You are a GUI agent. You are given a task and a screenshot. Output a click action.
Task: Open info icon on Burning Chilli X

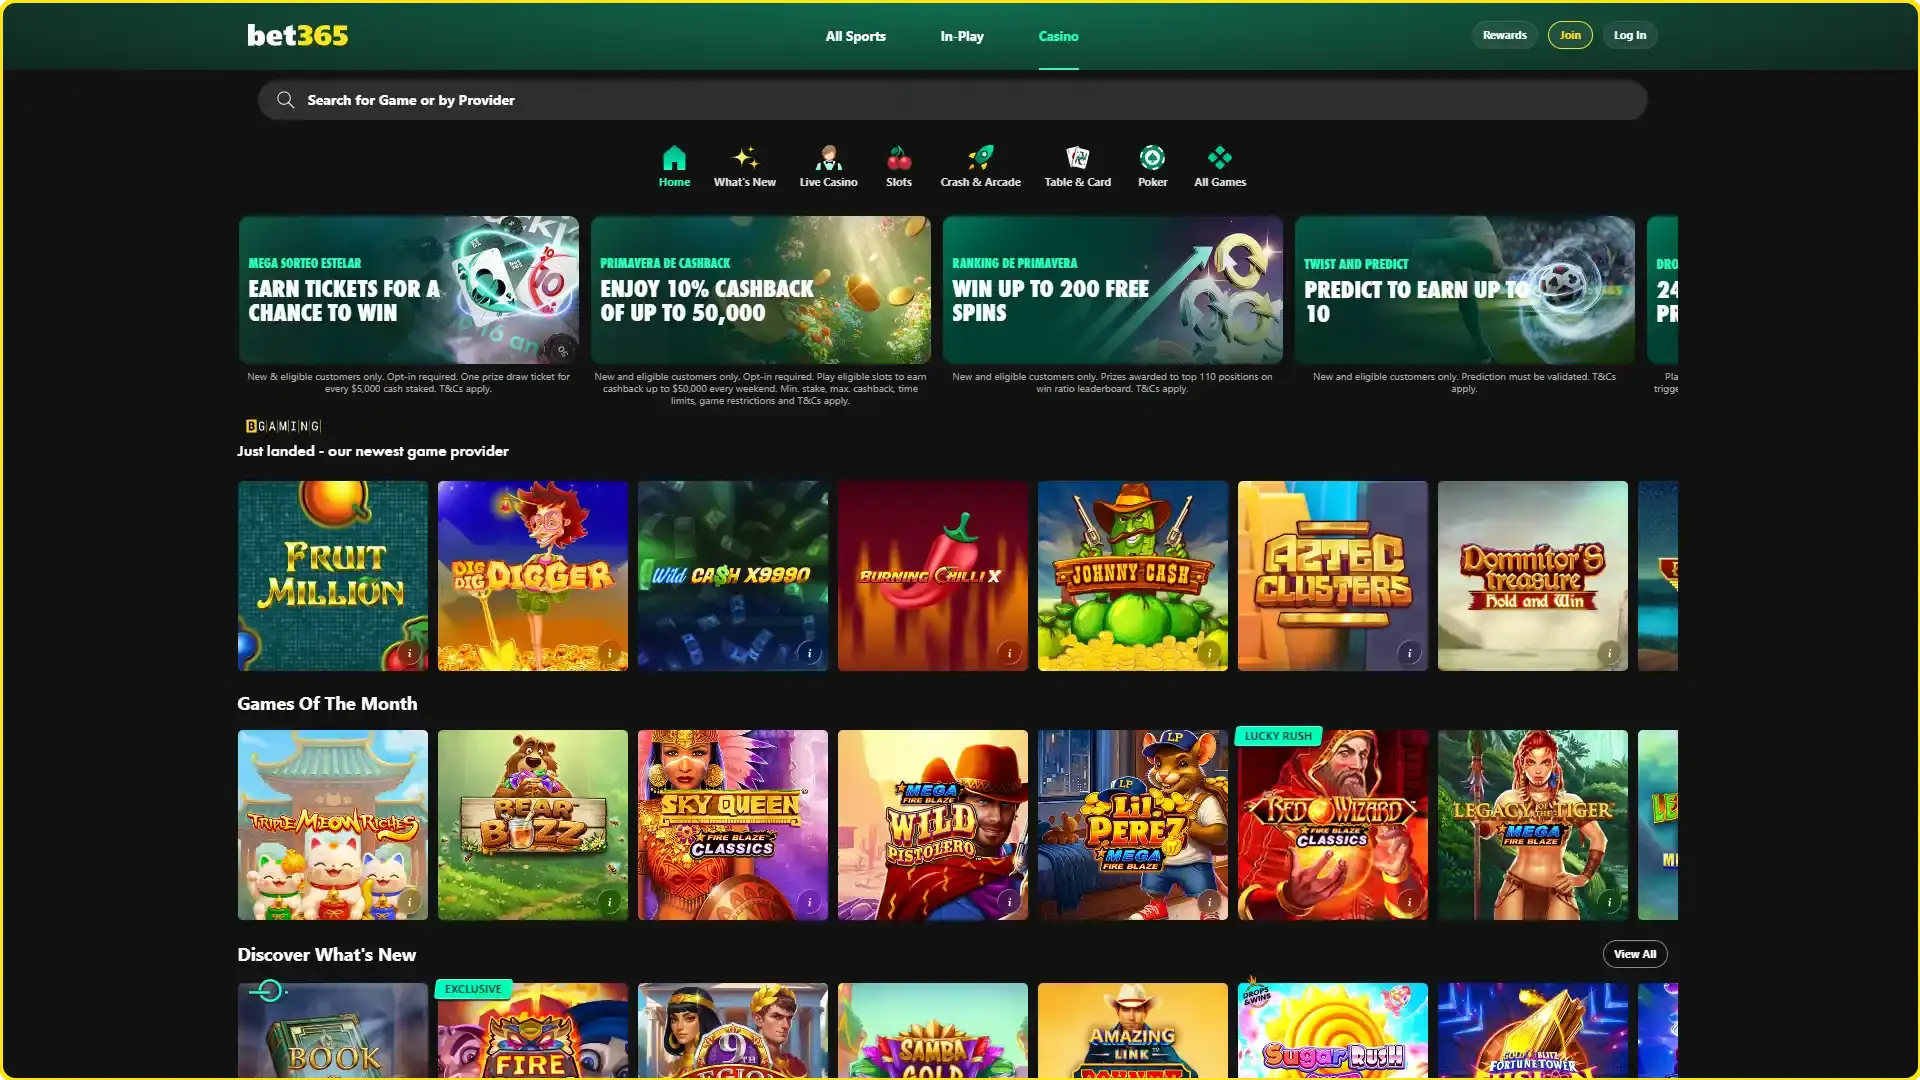pyautogui.click(x=1009, y=653)
